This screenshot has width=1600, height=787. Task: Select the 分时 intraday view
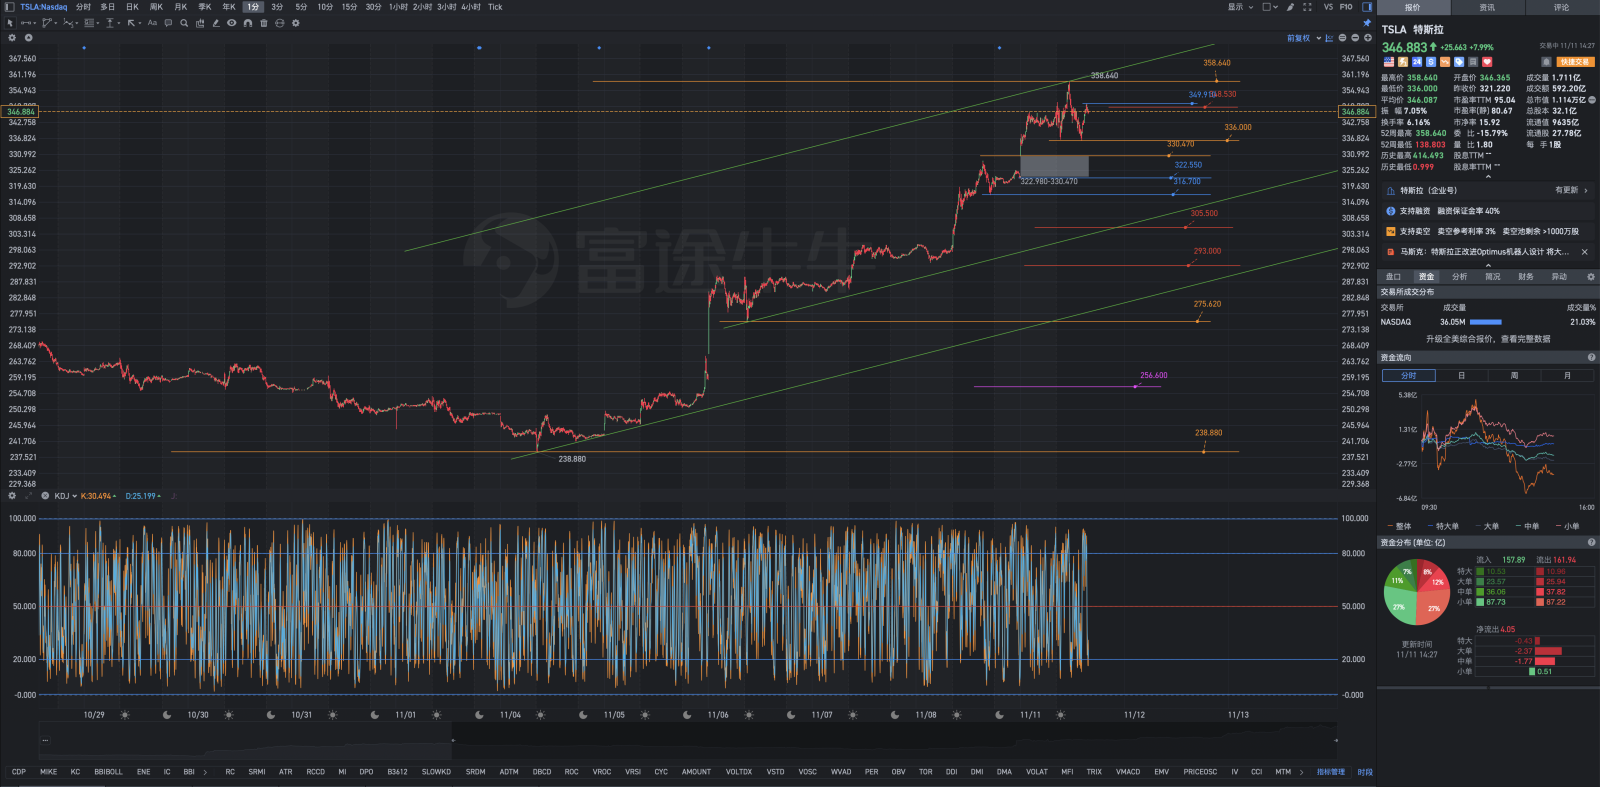pos(83,7)
